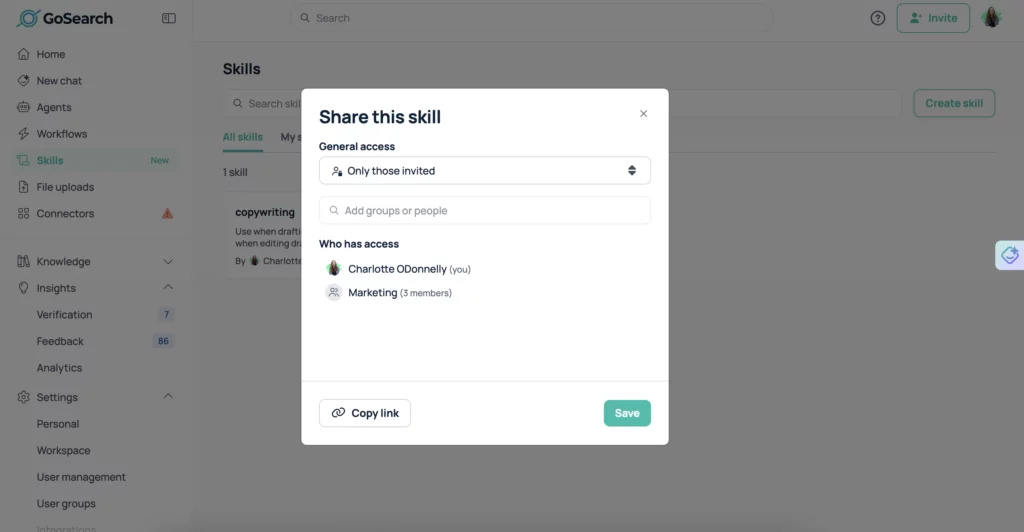Image resolution: width=1024 pixels, height=532 pixels.
Task: Save the sharing settings
Action: (627, 413)
